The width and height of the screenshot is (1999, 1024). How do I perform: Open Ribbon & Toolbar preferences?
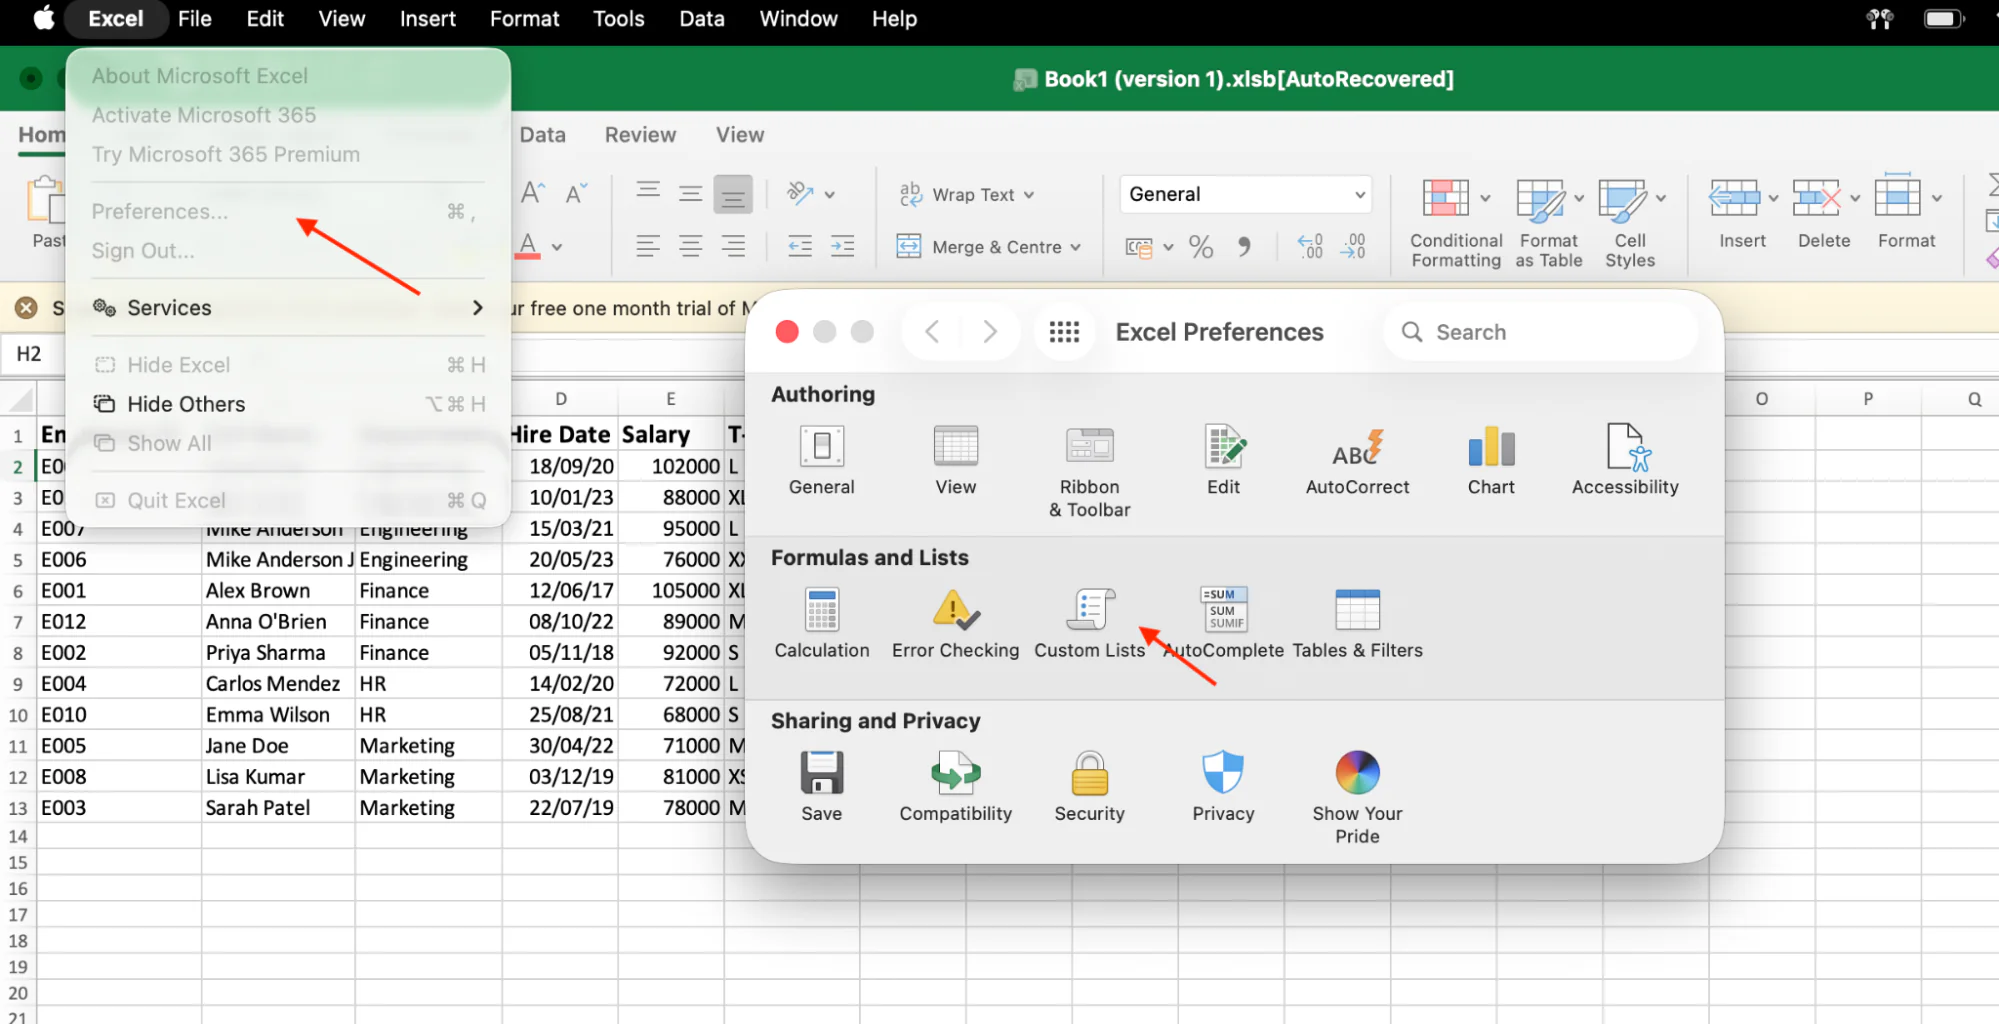click(x=1089, y=470)
